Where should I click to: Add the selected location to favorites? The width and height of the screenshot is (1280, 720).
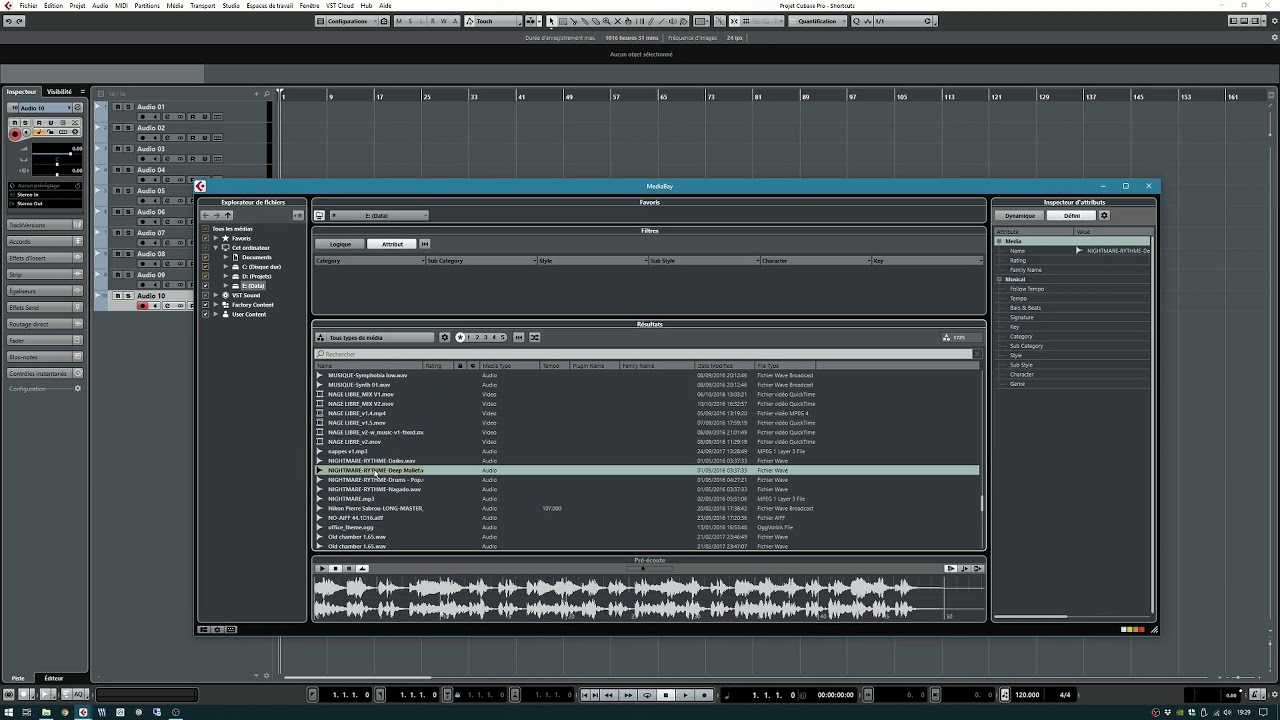tap(298, 215)
